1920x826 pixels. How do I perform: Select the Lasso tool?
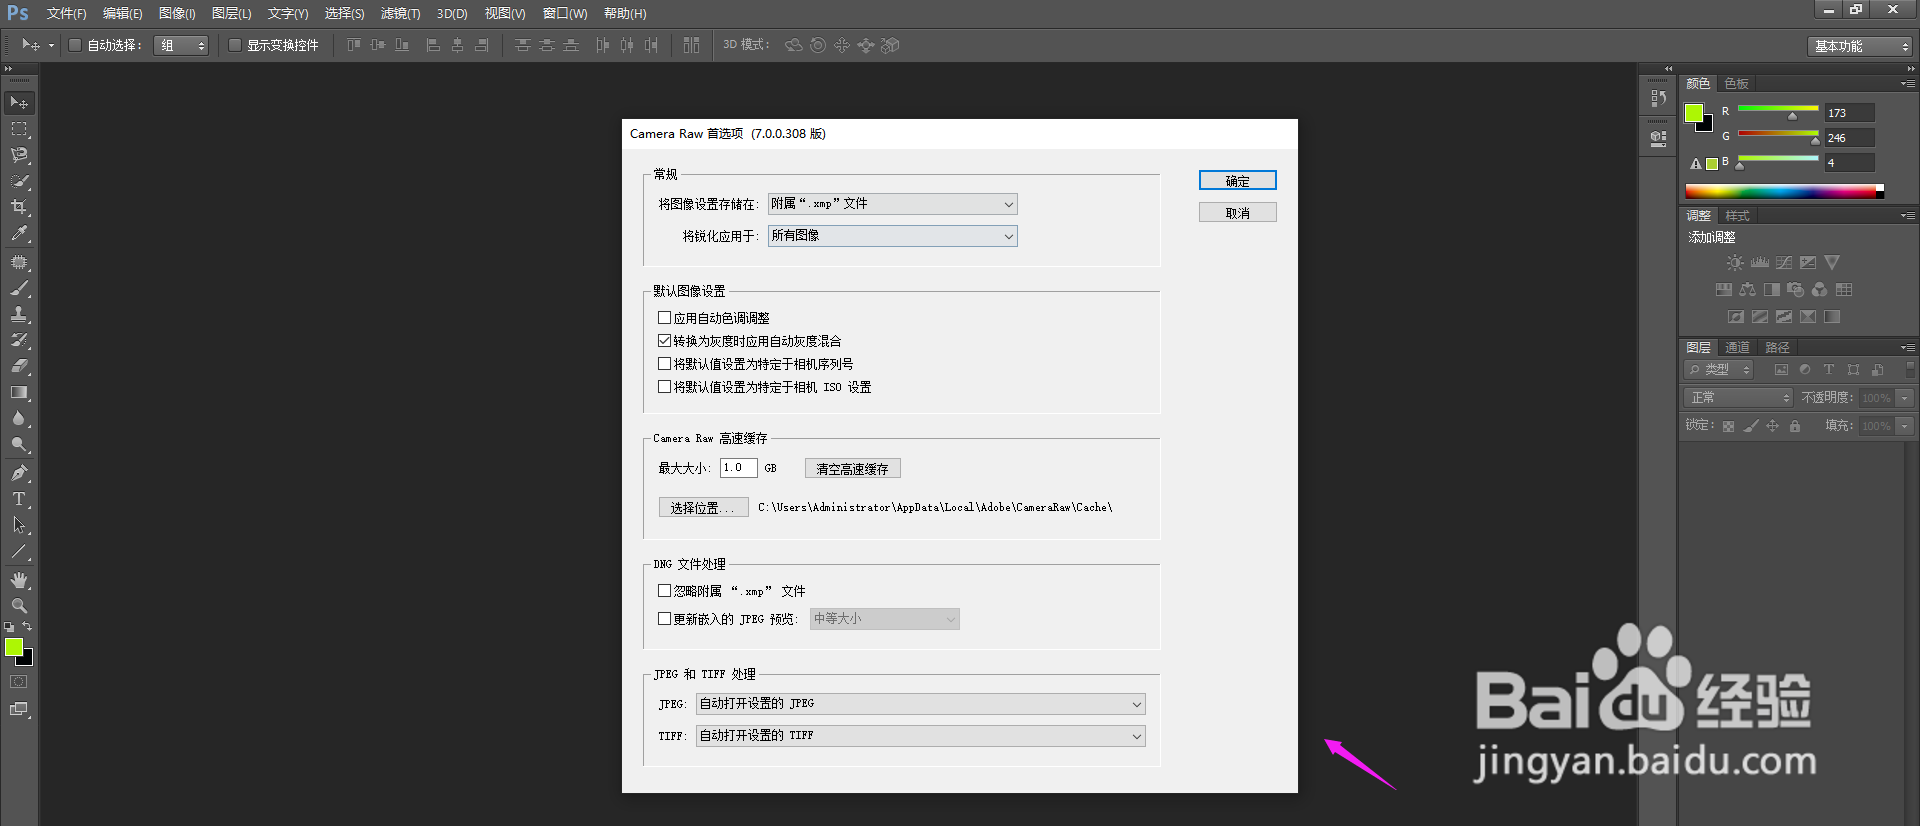coord(19,155)
